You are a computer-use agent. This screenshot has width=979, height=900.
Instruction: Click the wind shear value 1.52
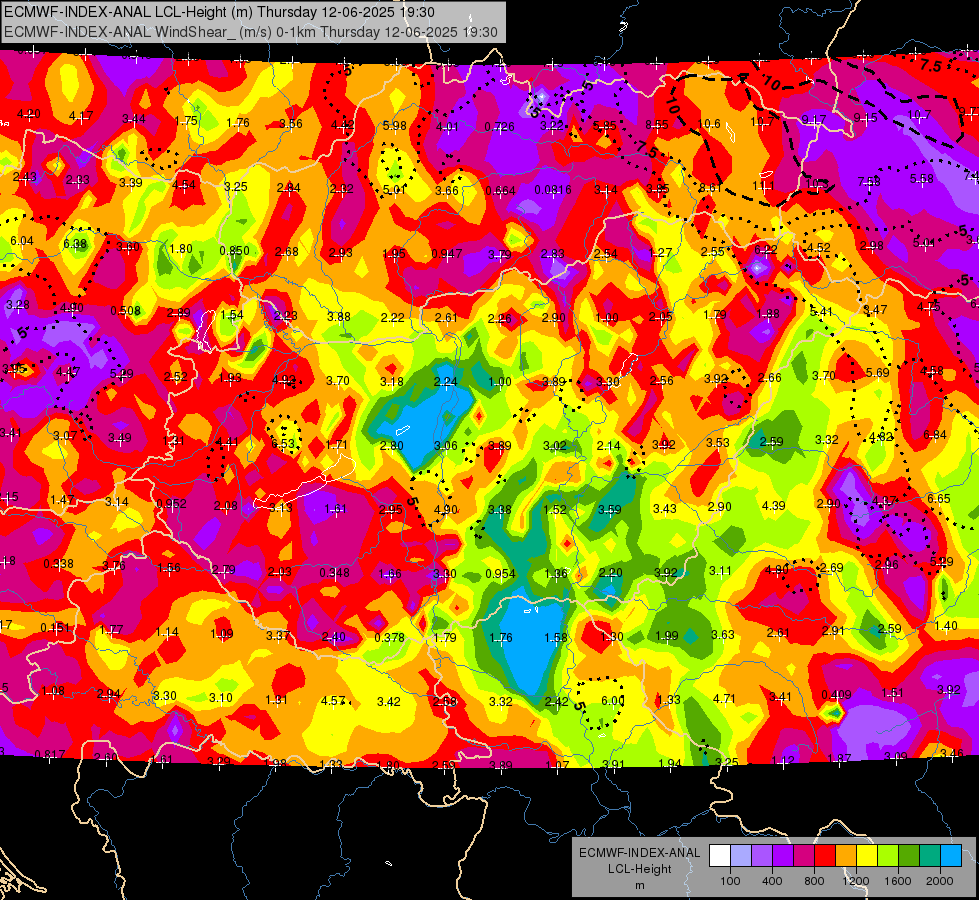[x=554, y=509]
